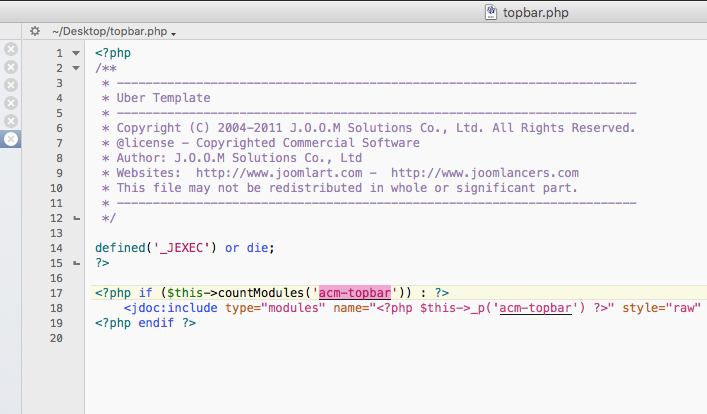
Task: Open the gear menu beside file path
Action: click(35, 31)
